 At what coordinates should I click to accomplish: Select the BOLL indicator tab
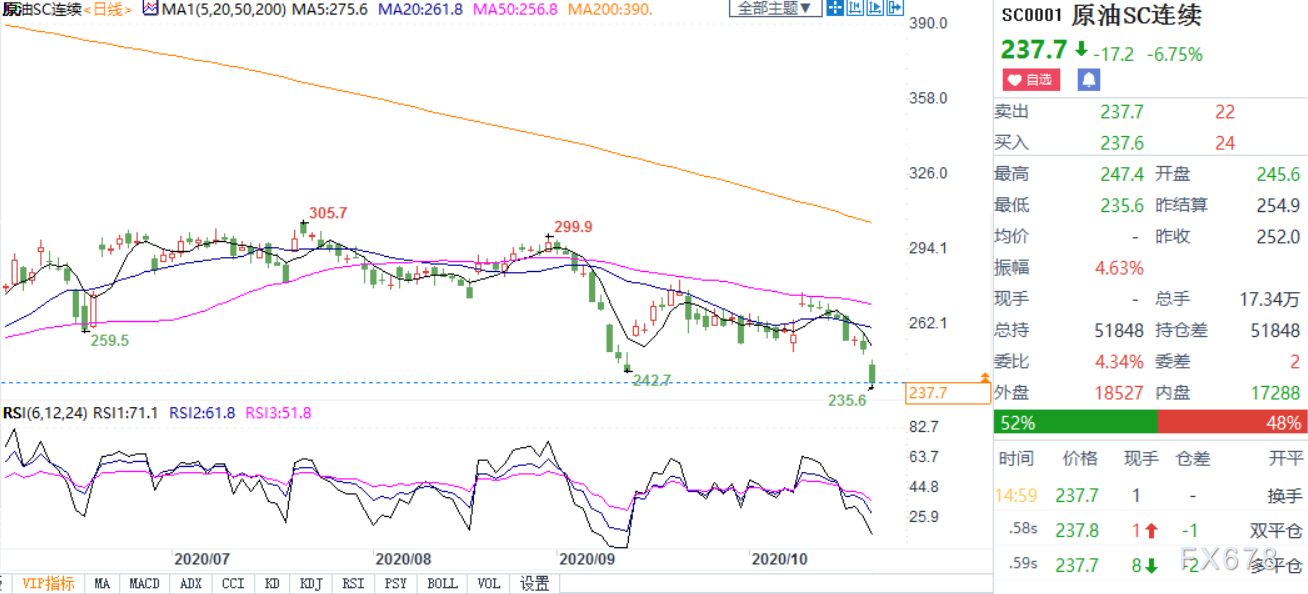click(441, 583)
